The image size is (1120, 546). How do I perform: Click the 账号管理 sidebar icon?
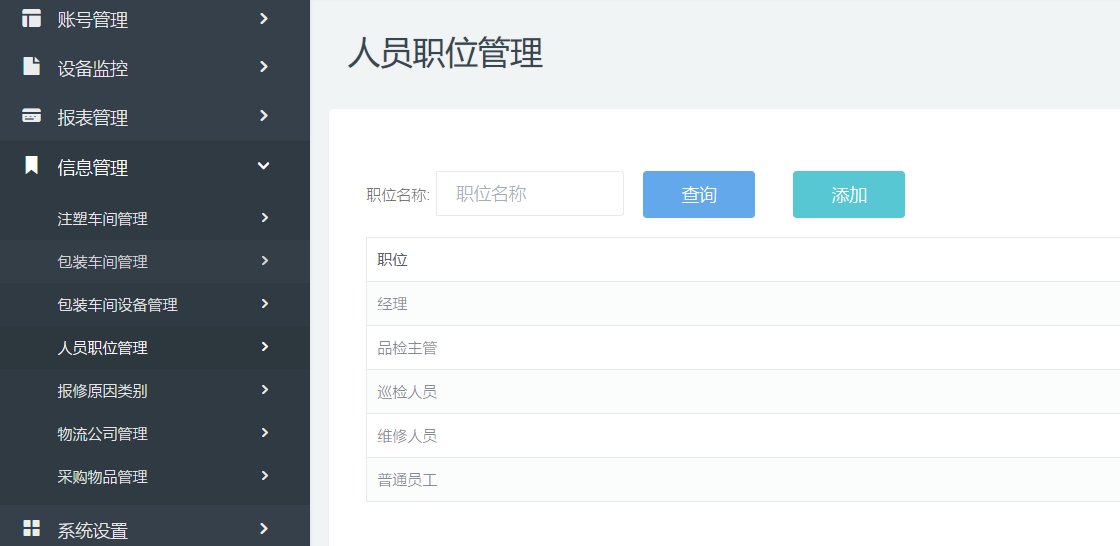[x=32, y=18]
